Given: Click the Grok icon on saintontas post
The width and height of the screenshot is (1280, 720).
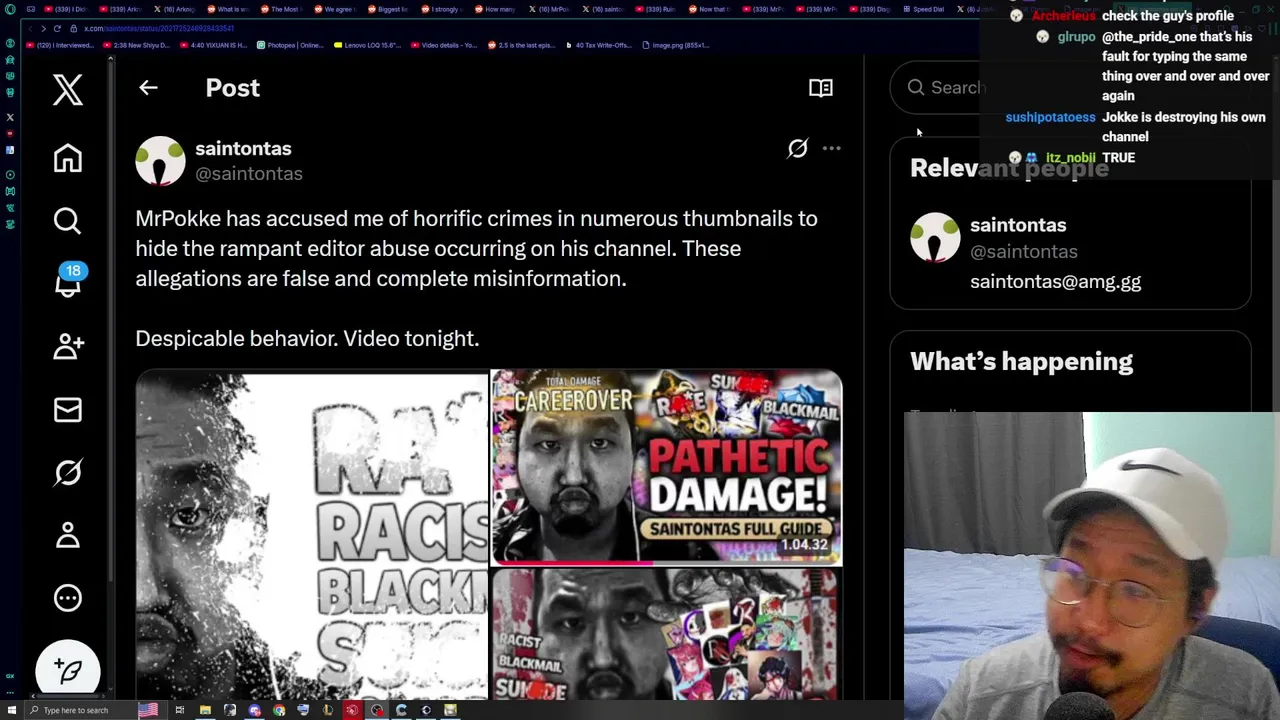Looking at the screenshot, I should point(797,149).
